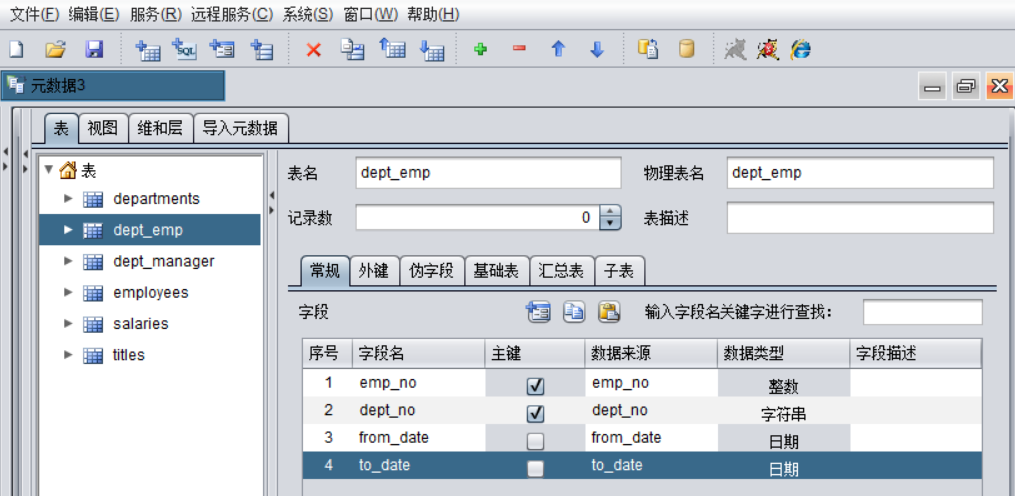1015x496 pixels.
Task: Open file using the folder icon
Action: [56, 49]
